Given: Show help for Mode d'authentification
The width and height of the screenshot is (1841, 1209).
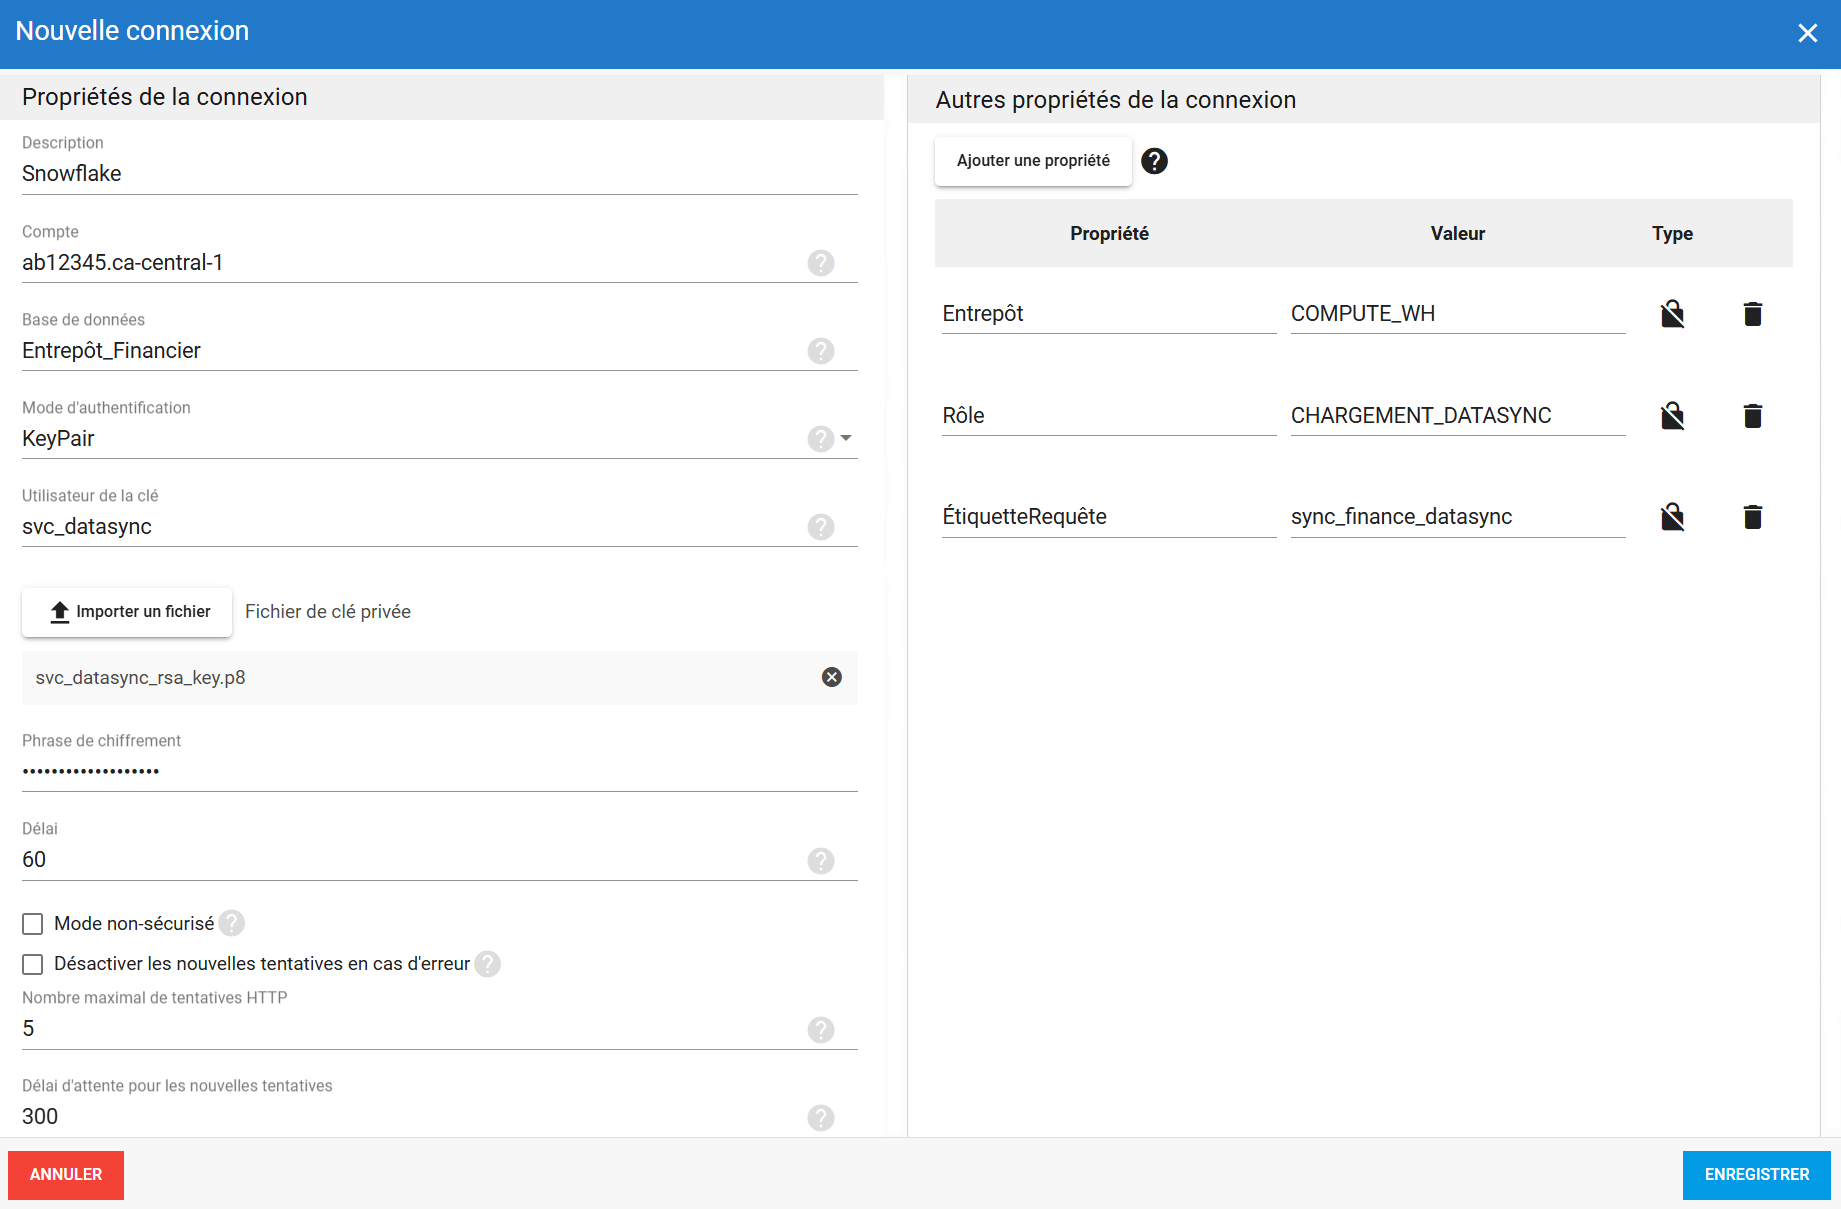Looking at the screenshot, I should (x=821, y=439).
